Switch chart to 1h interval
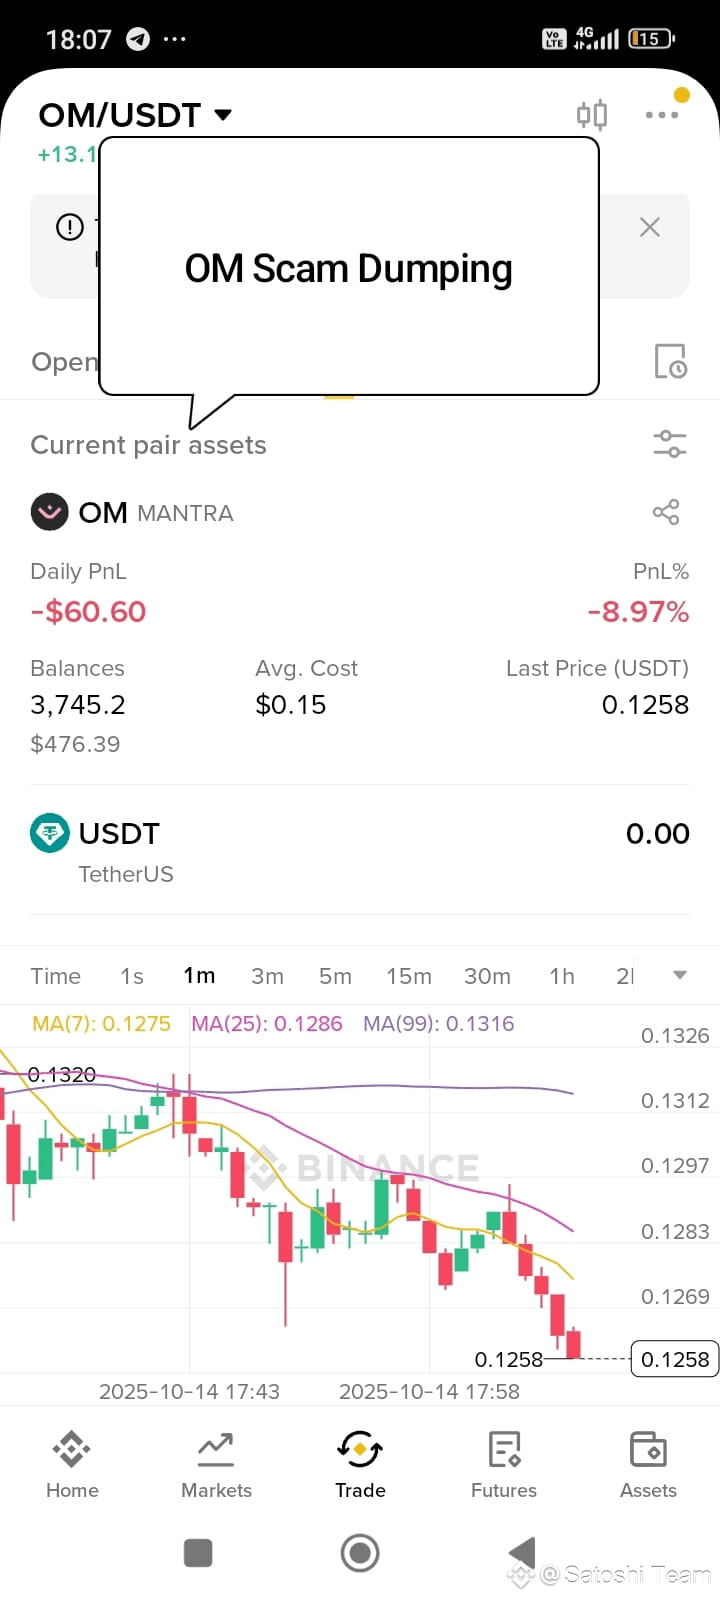 point(562,976)
